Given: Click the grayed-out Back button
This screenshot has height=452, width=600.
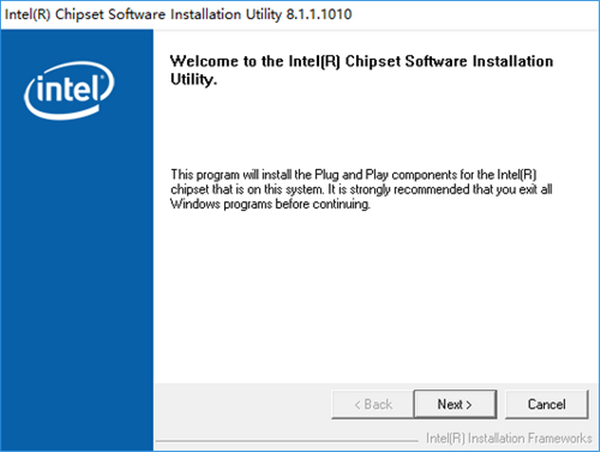Looking at the screenshot, I should point(373,404).
